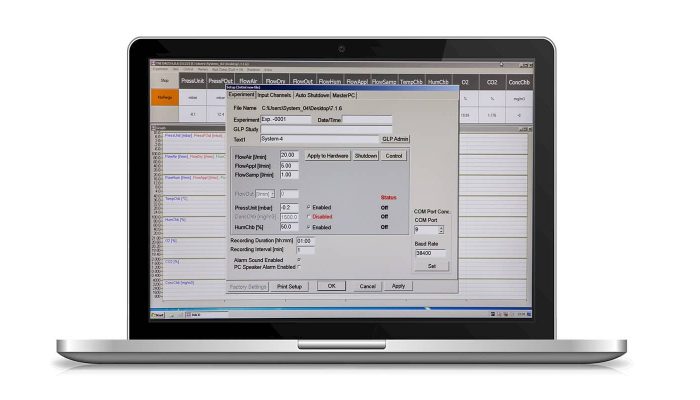Click the OK button
Viewport: 700px width, 400px height.
click(x=331, y=286)
